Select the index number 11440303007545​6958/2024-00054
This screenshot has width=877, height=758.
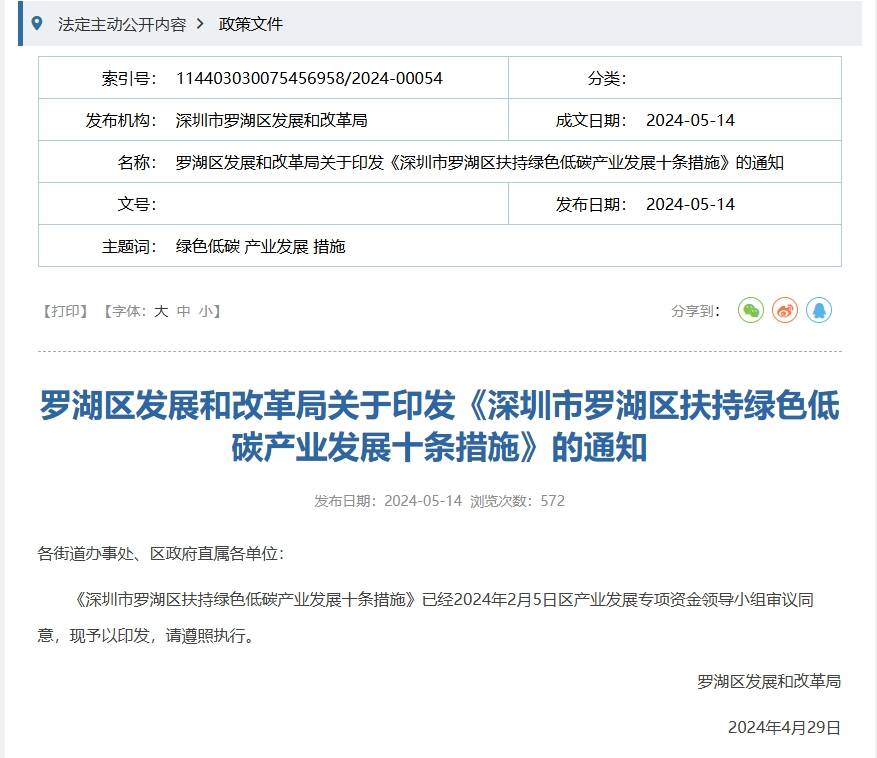[309, 78]
